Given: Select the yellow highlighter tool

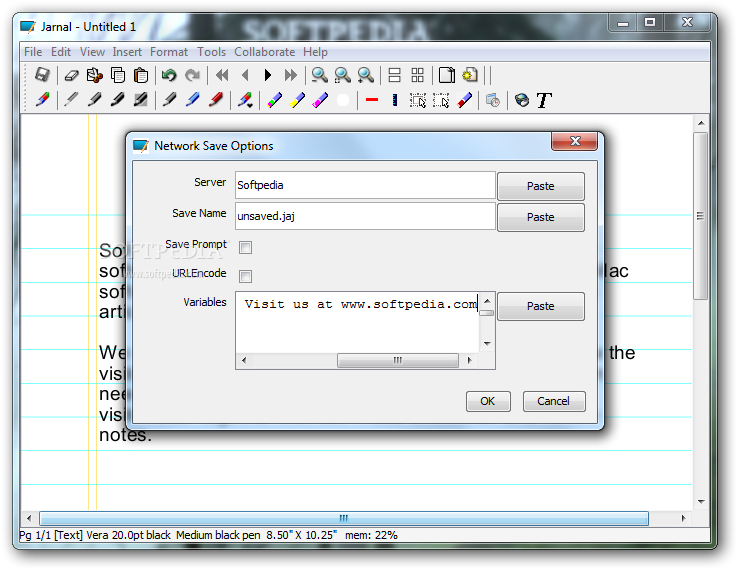Looking at the screenshot, I should pyautogui.click(x=297, y=100).
